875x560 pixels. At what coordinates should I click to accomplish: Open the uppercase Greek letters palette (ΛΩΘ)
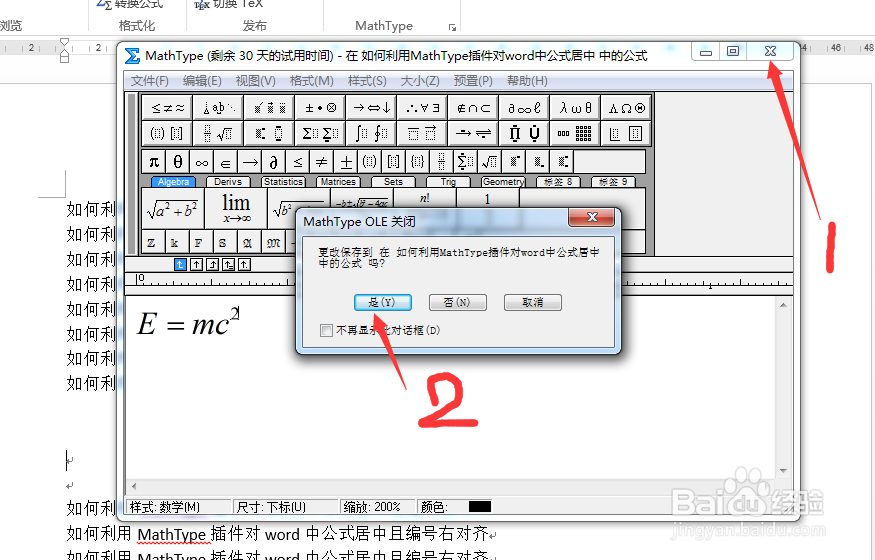[x=626, y=108]
